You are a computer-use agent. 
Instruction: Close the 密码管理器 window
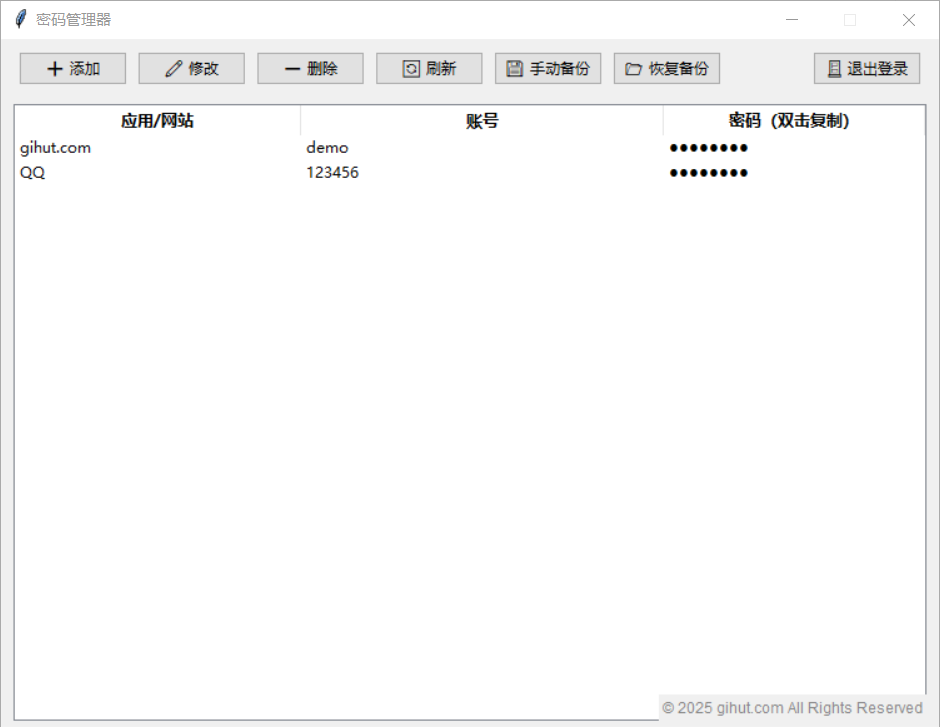point(908,19)
